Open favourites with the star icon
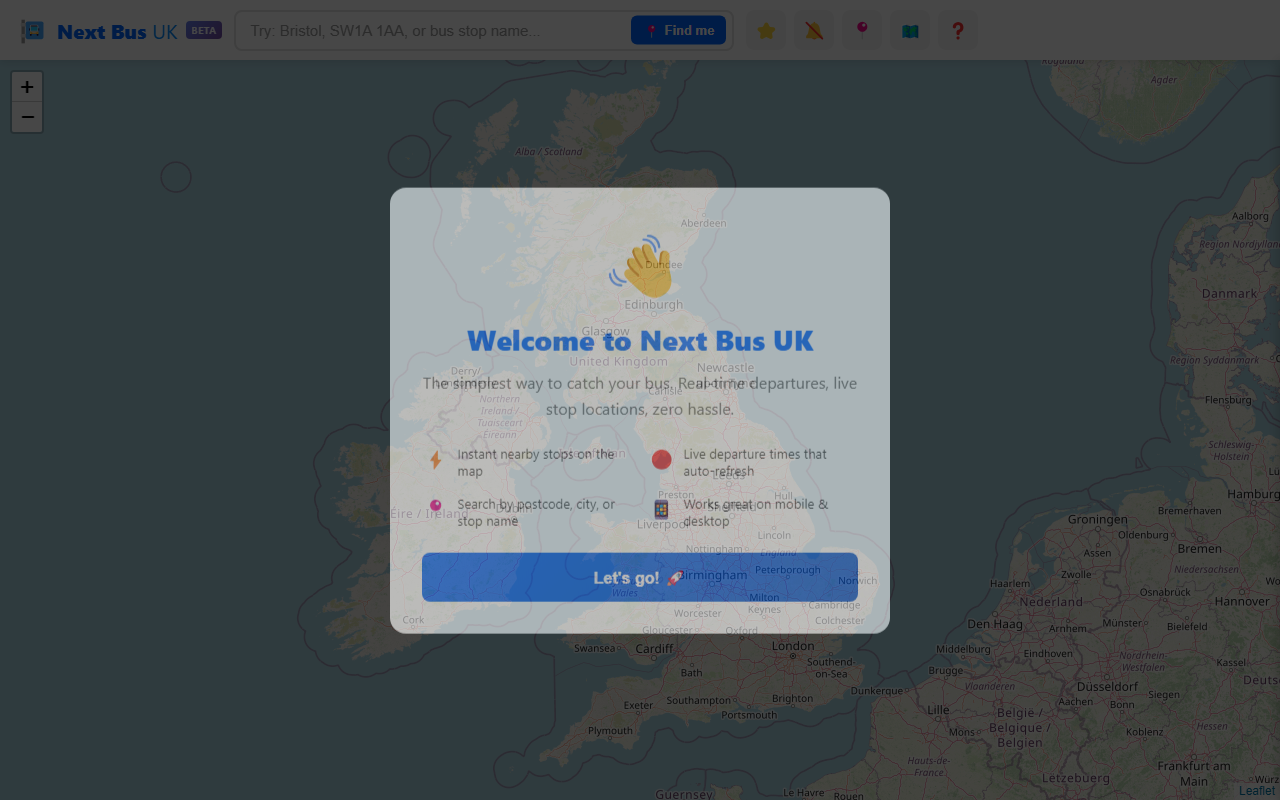 click(766, 31)
